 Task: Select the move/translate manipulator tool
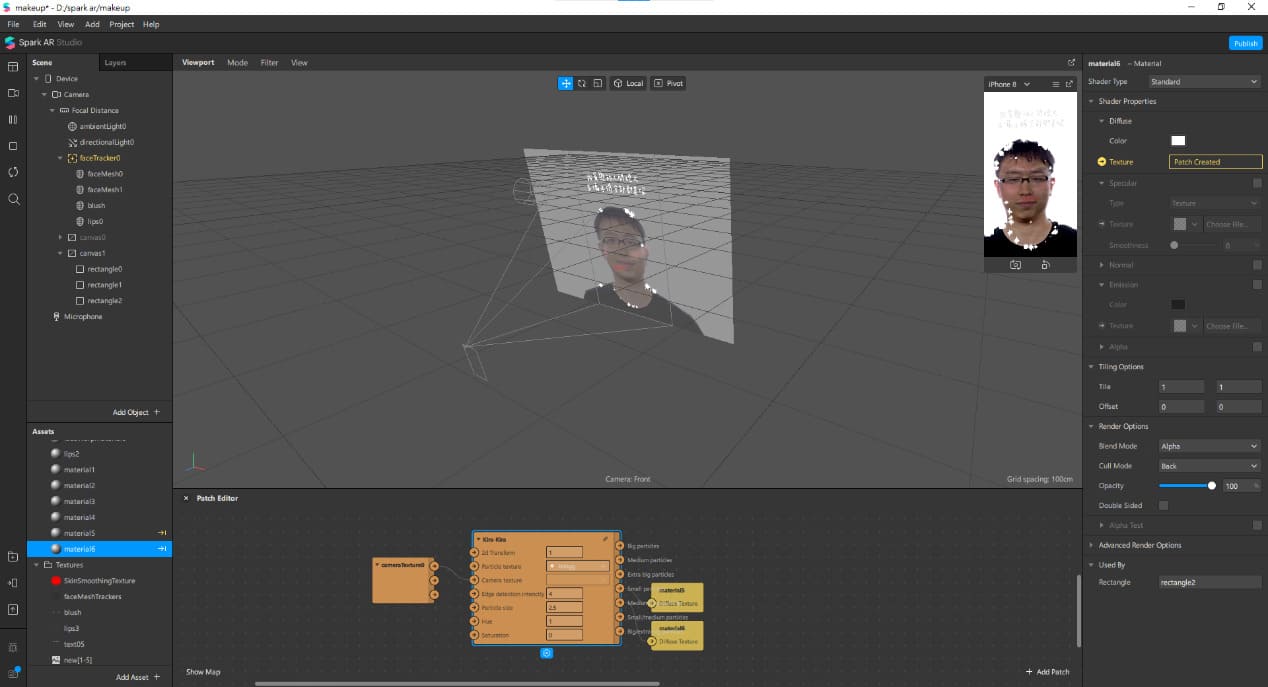coord(566,83)
